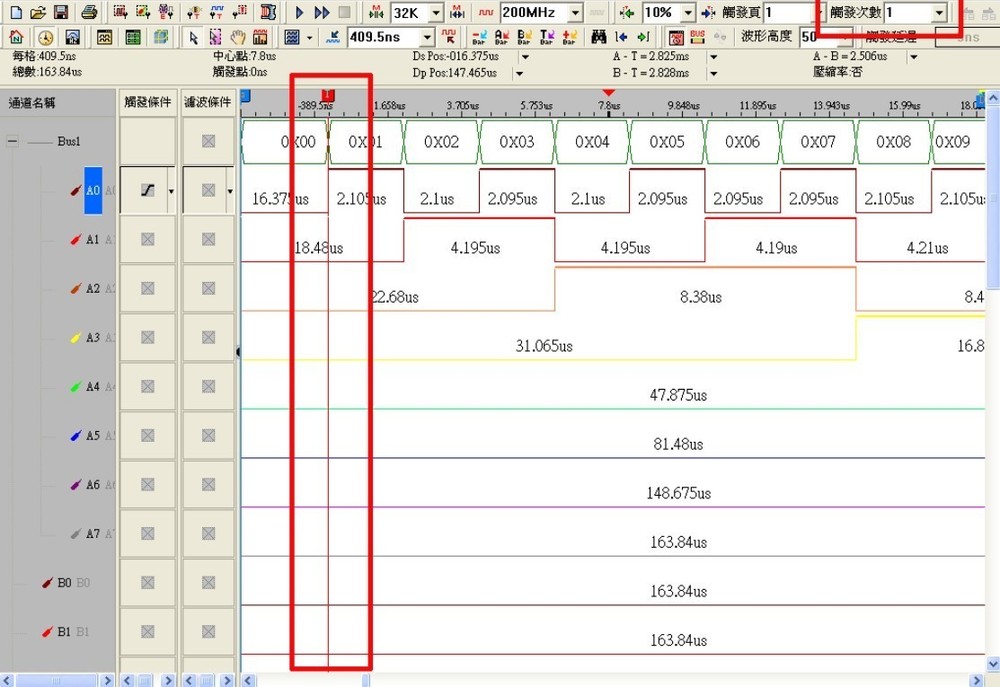Toggle the A3 trigger condition box

pos(147,337)
